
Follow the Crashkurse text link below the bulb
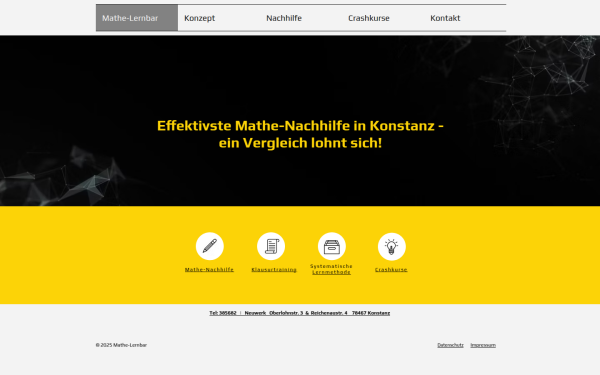[391, 269]
